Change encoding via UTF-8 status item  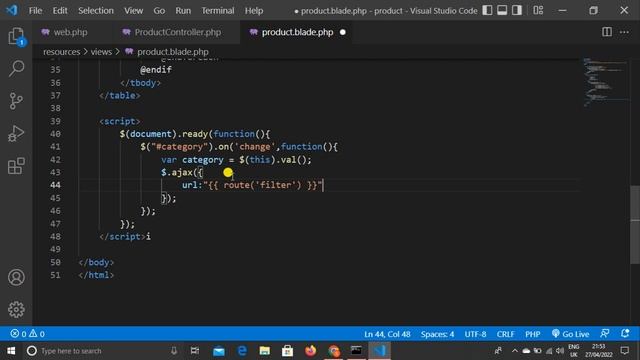[x=476, y=334]
